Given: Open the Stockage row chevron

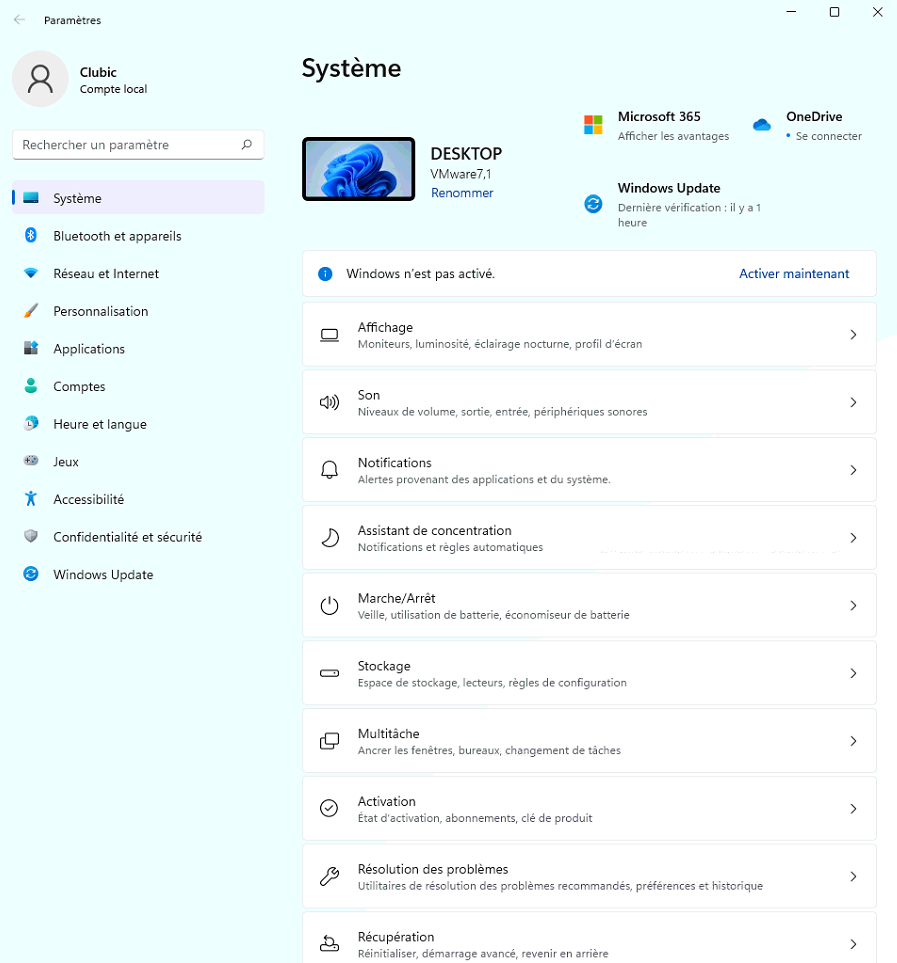Looking at the screenshot, I should pyautogui.click(x=853, y=673).
